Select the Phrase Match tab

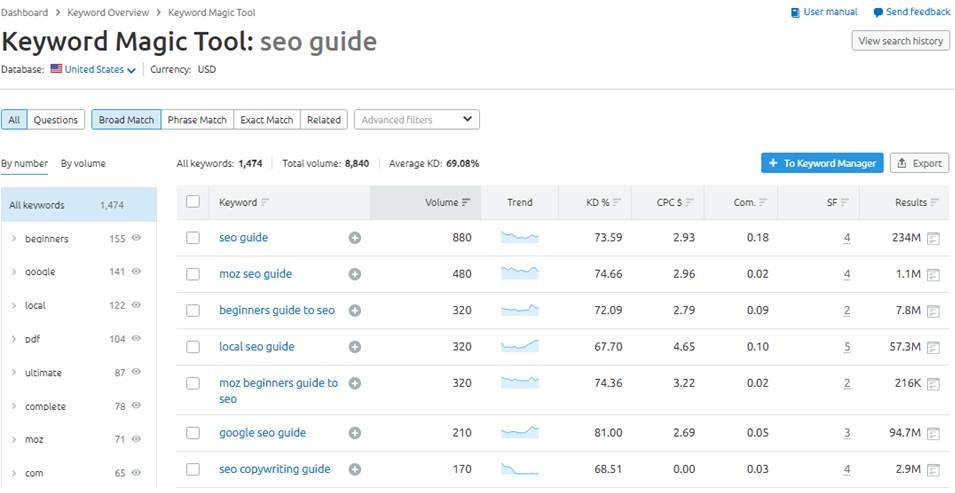(x=197, y=119)
